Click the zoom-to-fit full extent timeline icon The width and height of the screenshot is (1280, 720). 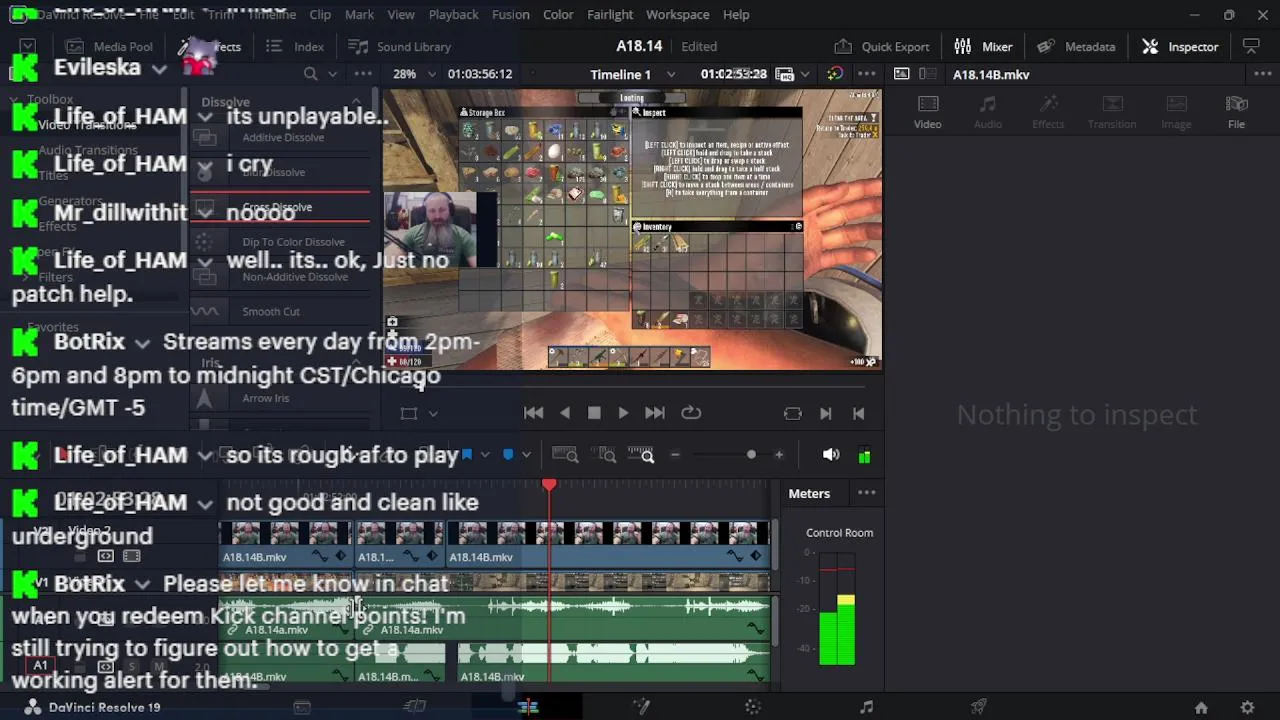tap(565, 455)
